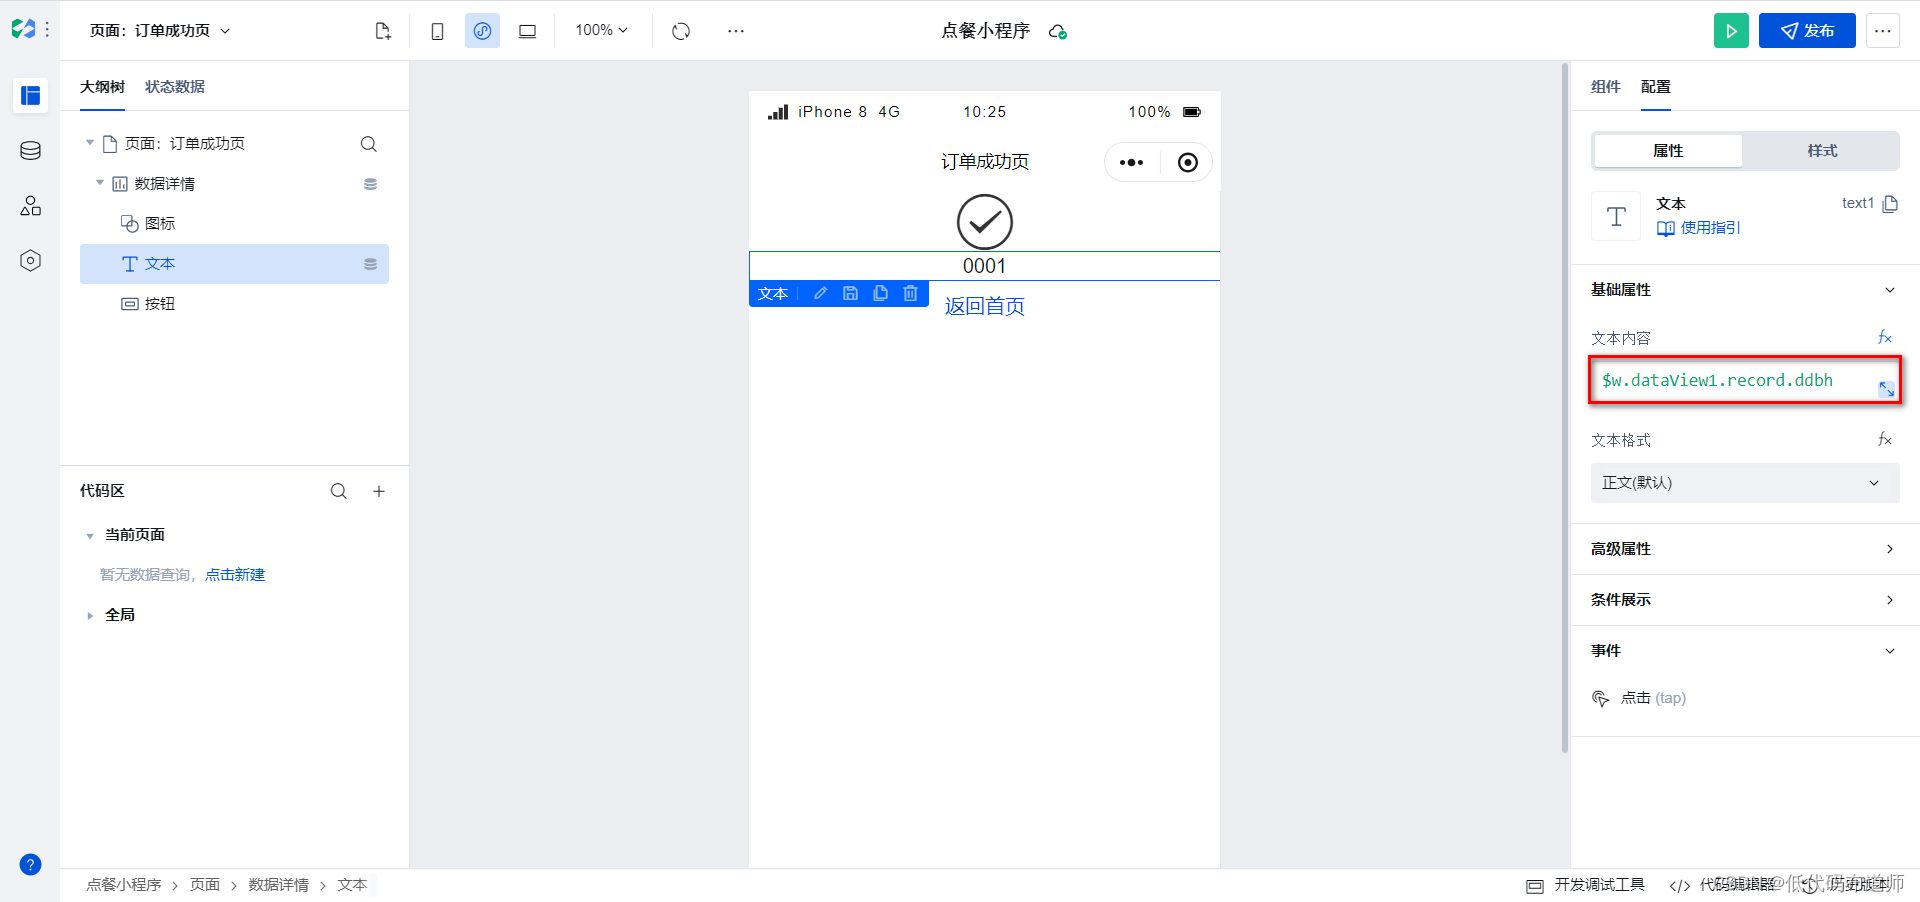Click the blue help question mark icon
Viewport: 1920px width, 902px height.
(30, 865)
